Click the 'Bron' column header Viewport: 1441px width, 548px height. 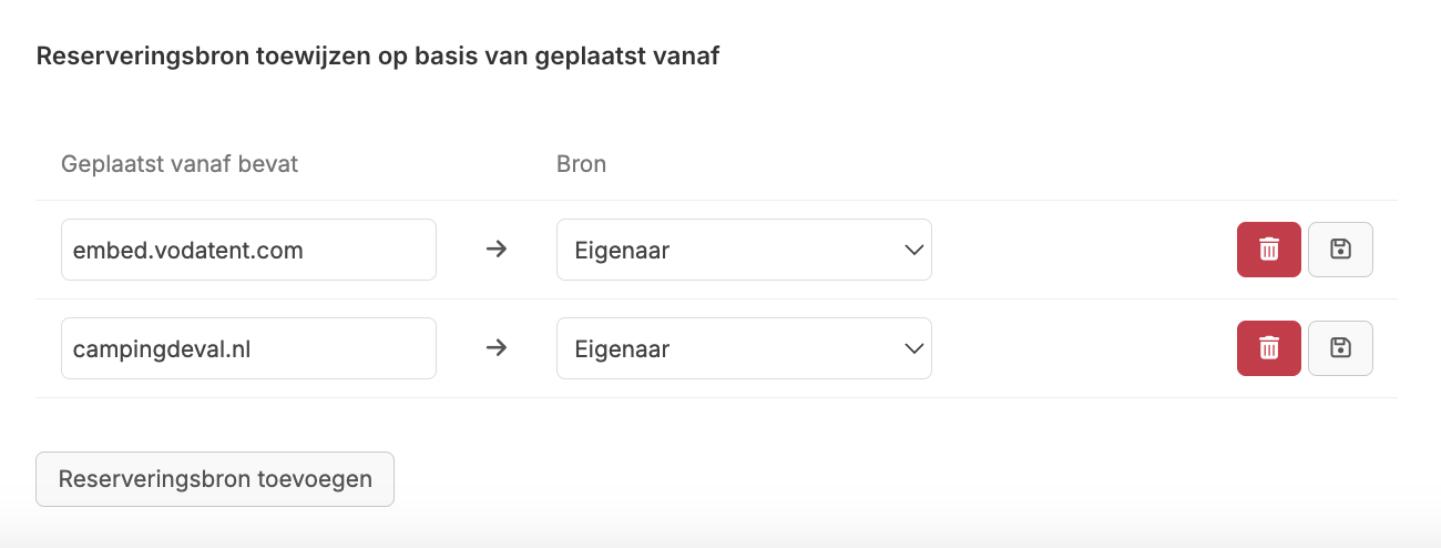coord(581,164)
